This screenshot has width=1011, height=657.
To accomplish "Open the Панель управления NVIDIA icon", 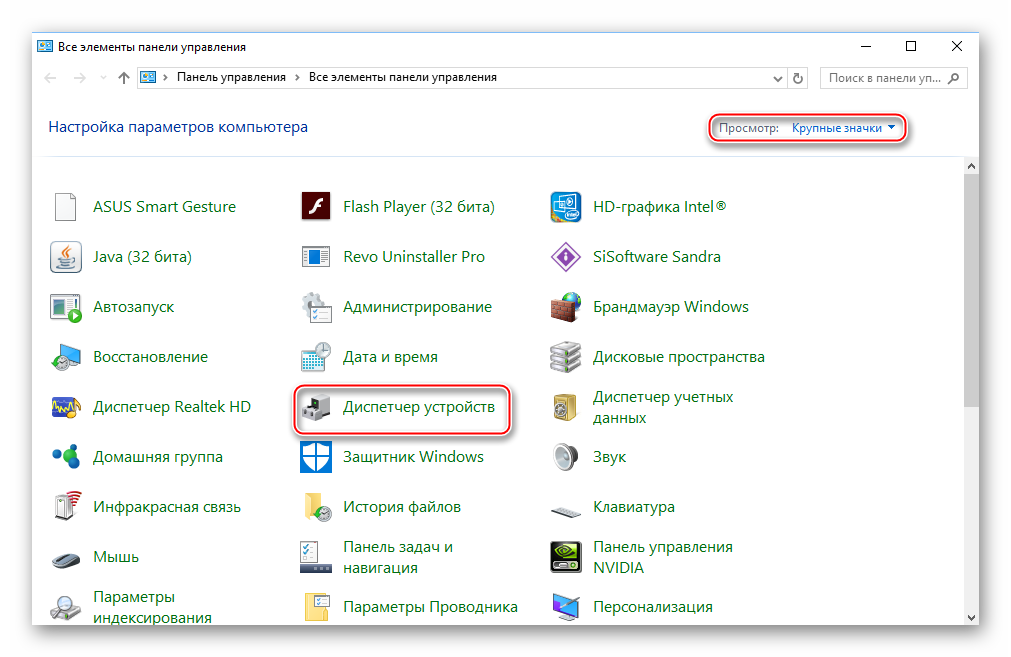I will (x=566, y=557).
